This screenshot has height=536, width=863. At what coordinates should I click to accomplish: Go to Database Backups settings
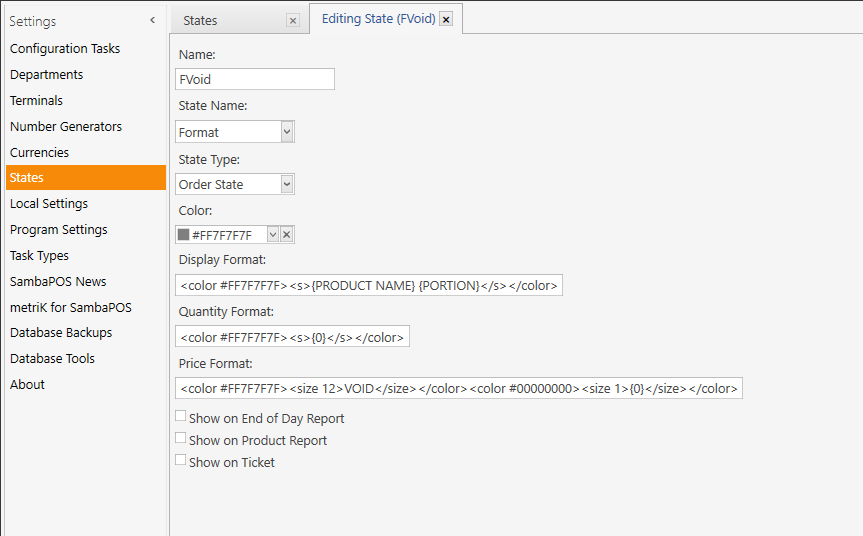pos(61,332)
